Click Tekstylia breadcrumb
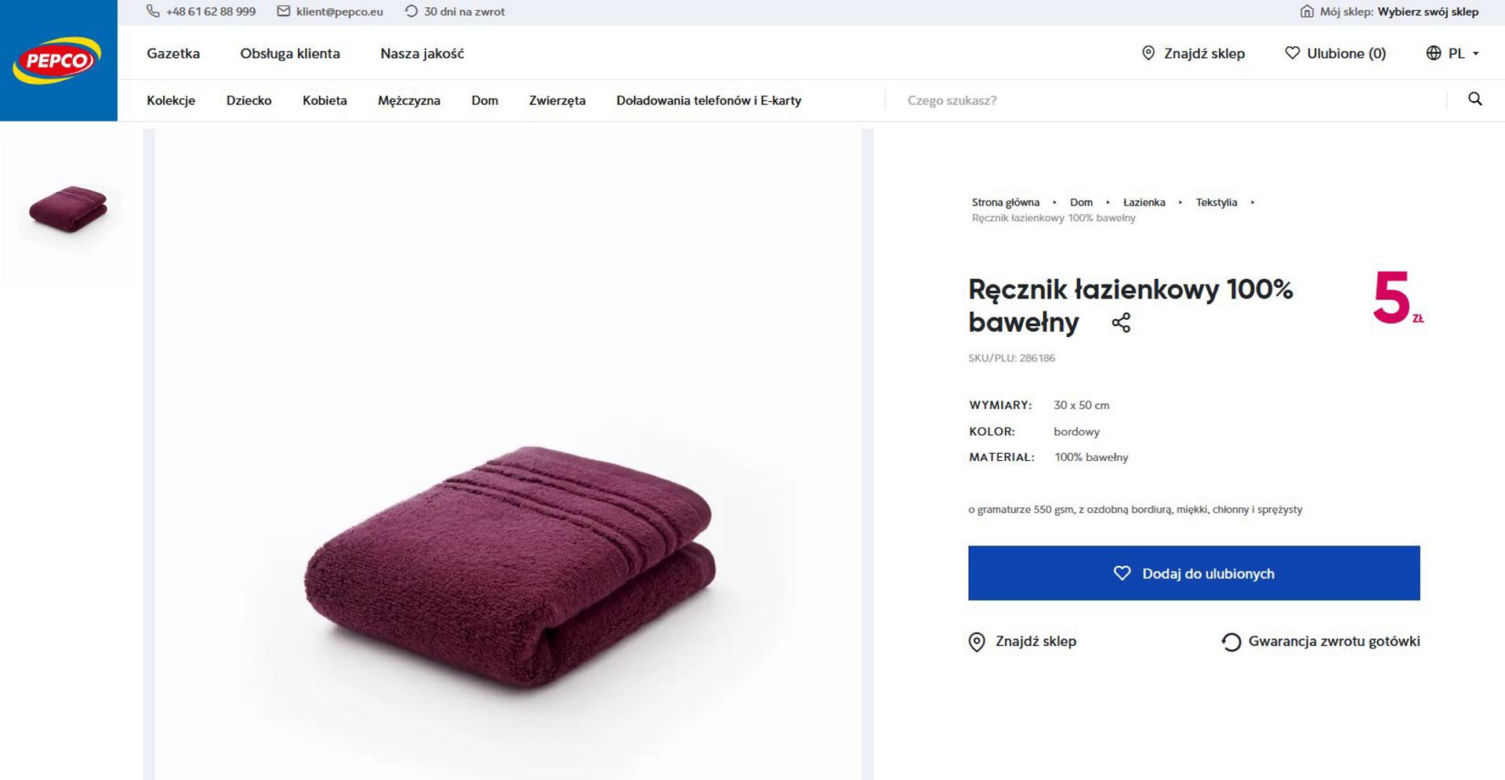Screen dimensions: 1505x780 [x=1216, y=202]
